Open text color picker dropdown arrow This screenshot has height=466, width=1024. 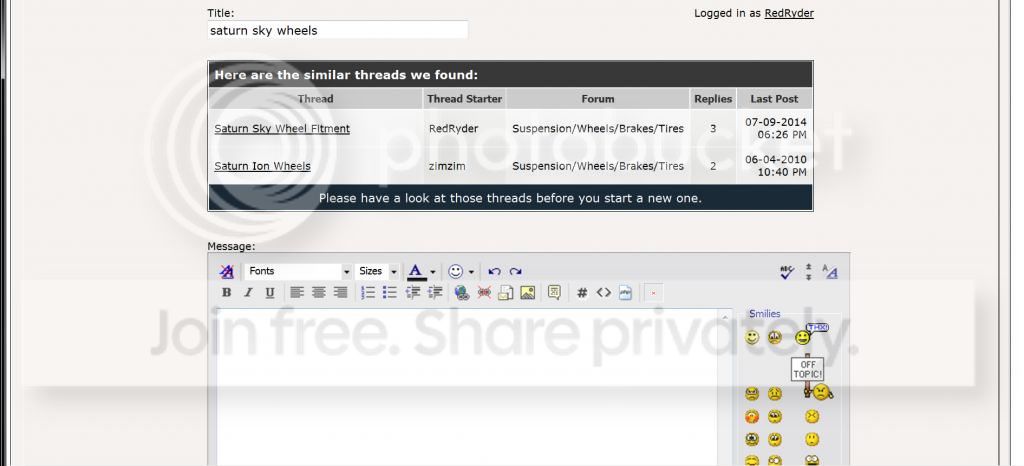point(432,272)
